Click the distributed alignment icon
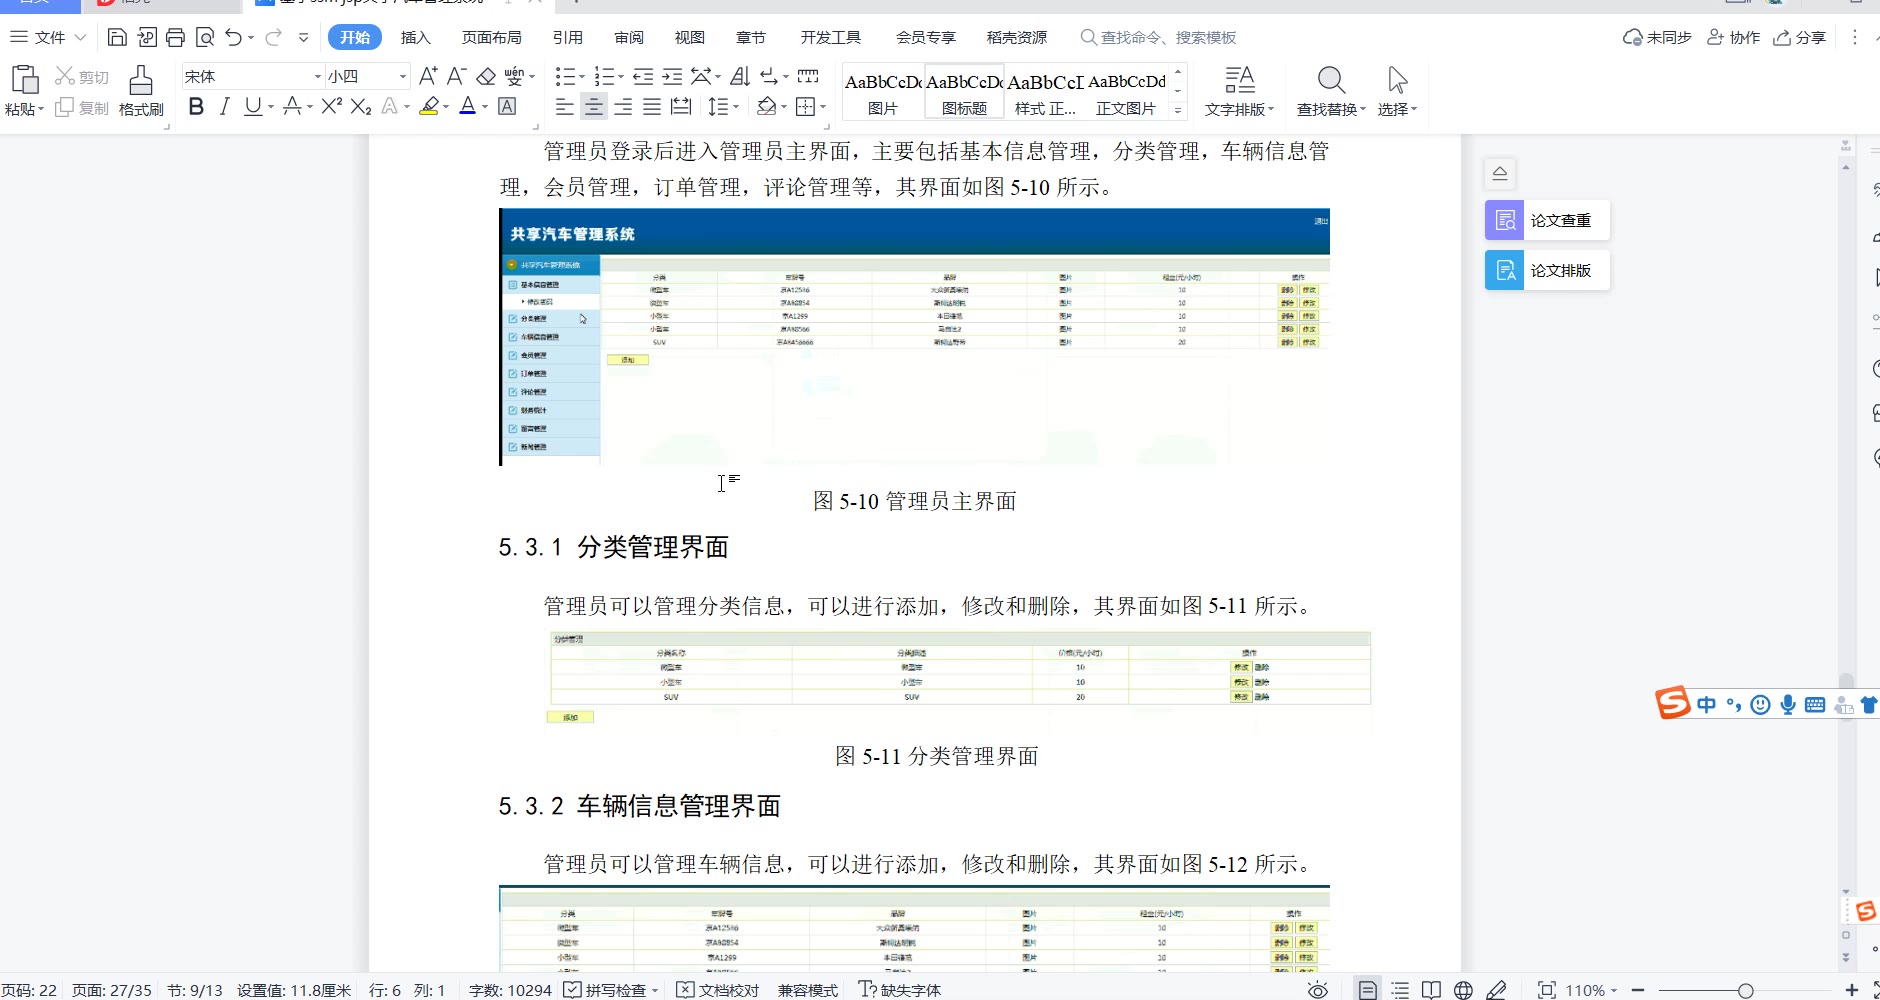 pos(681,106)
